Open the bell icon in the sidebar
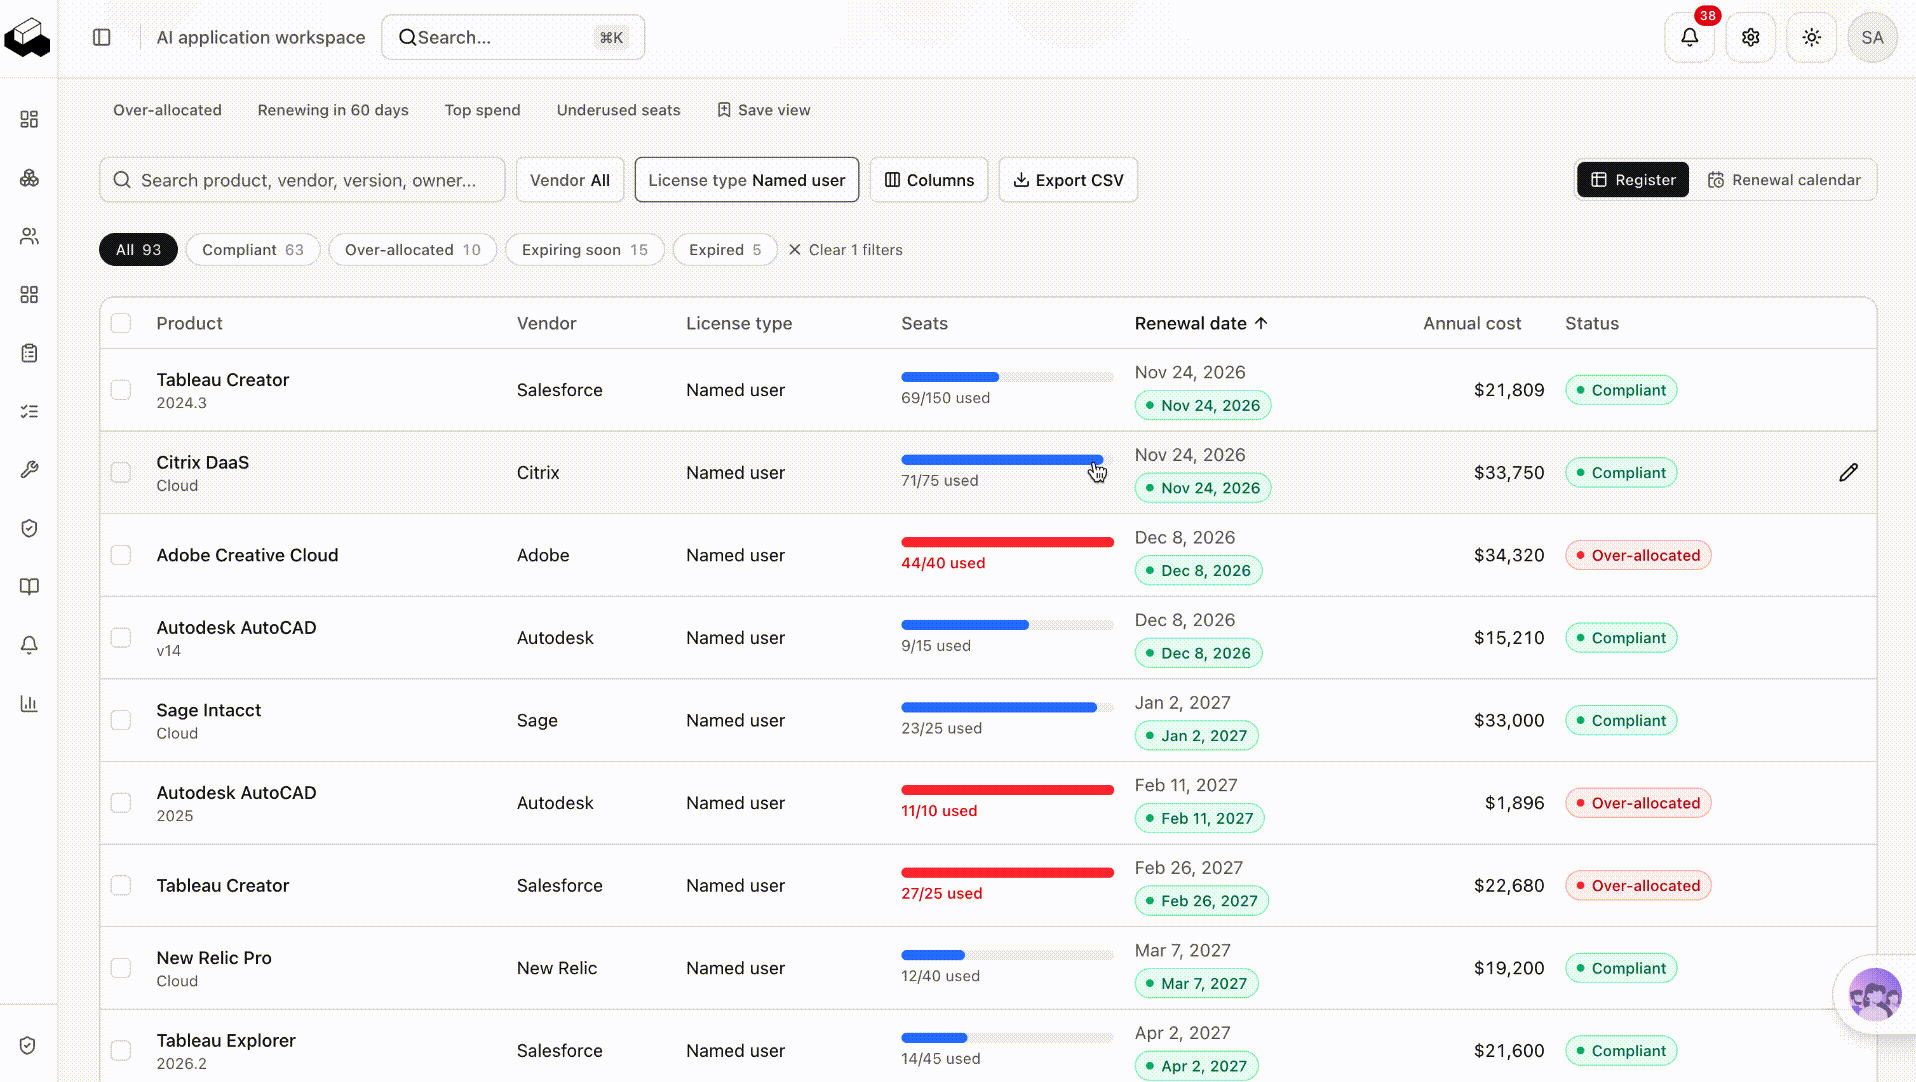 [29, 645]
